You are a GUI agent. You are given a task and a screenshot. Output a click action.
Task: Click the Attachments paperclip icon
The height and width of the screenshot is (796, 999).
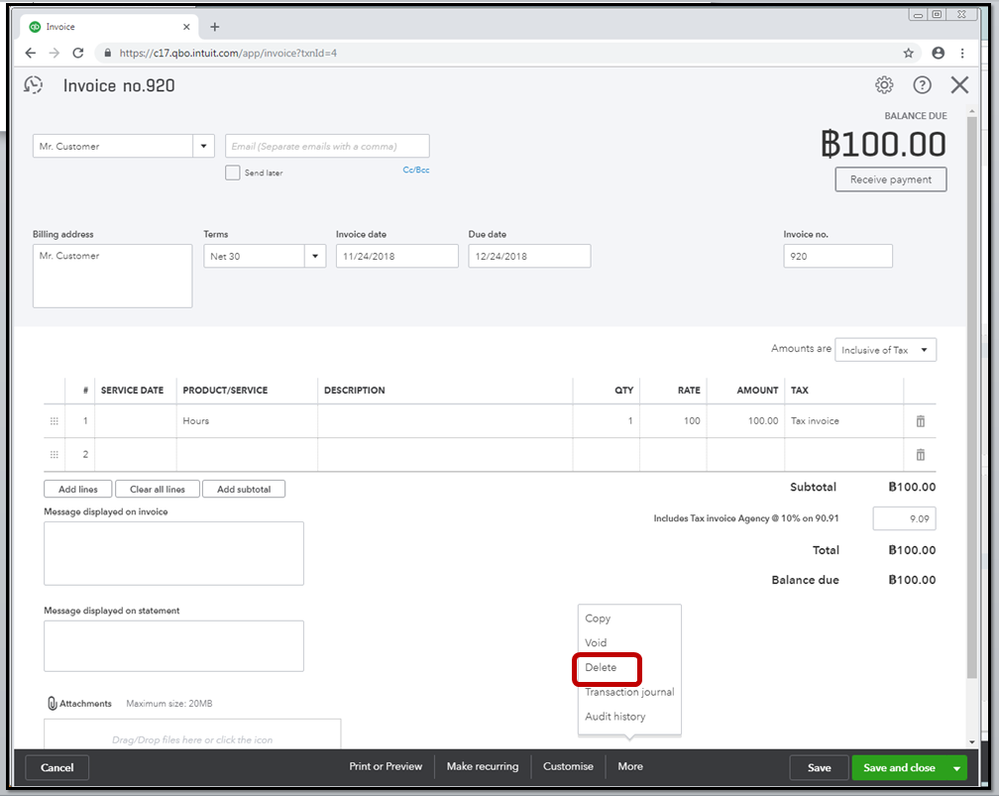tap(52, 704)
